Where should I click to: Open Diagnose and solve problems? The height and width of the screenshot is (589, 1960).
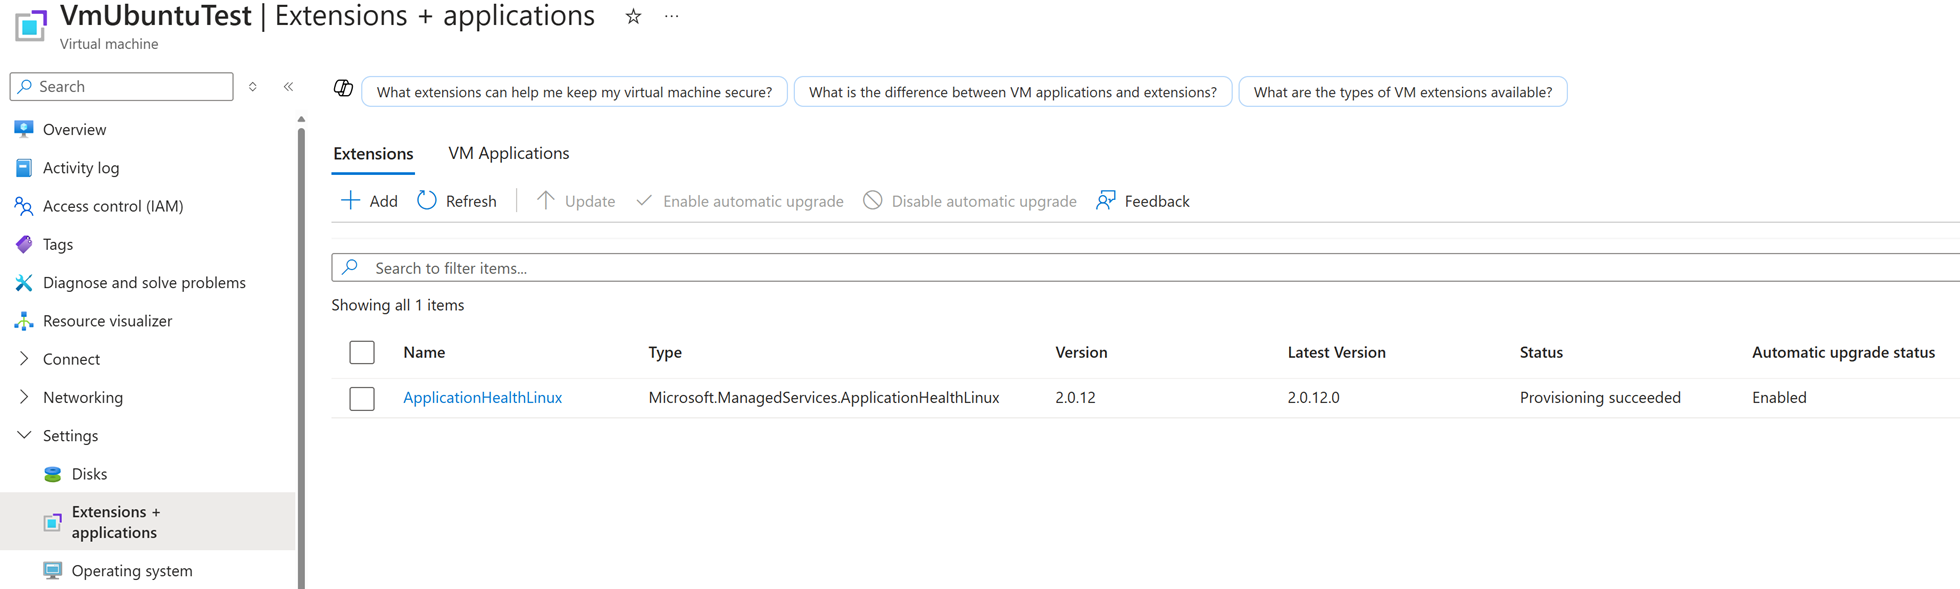click(x=144, y=282)
